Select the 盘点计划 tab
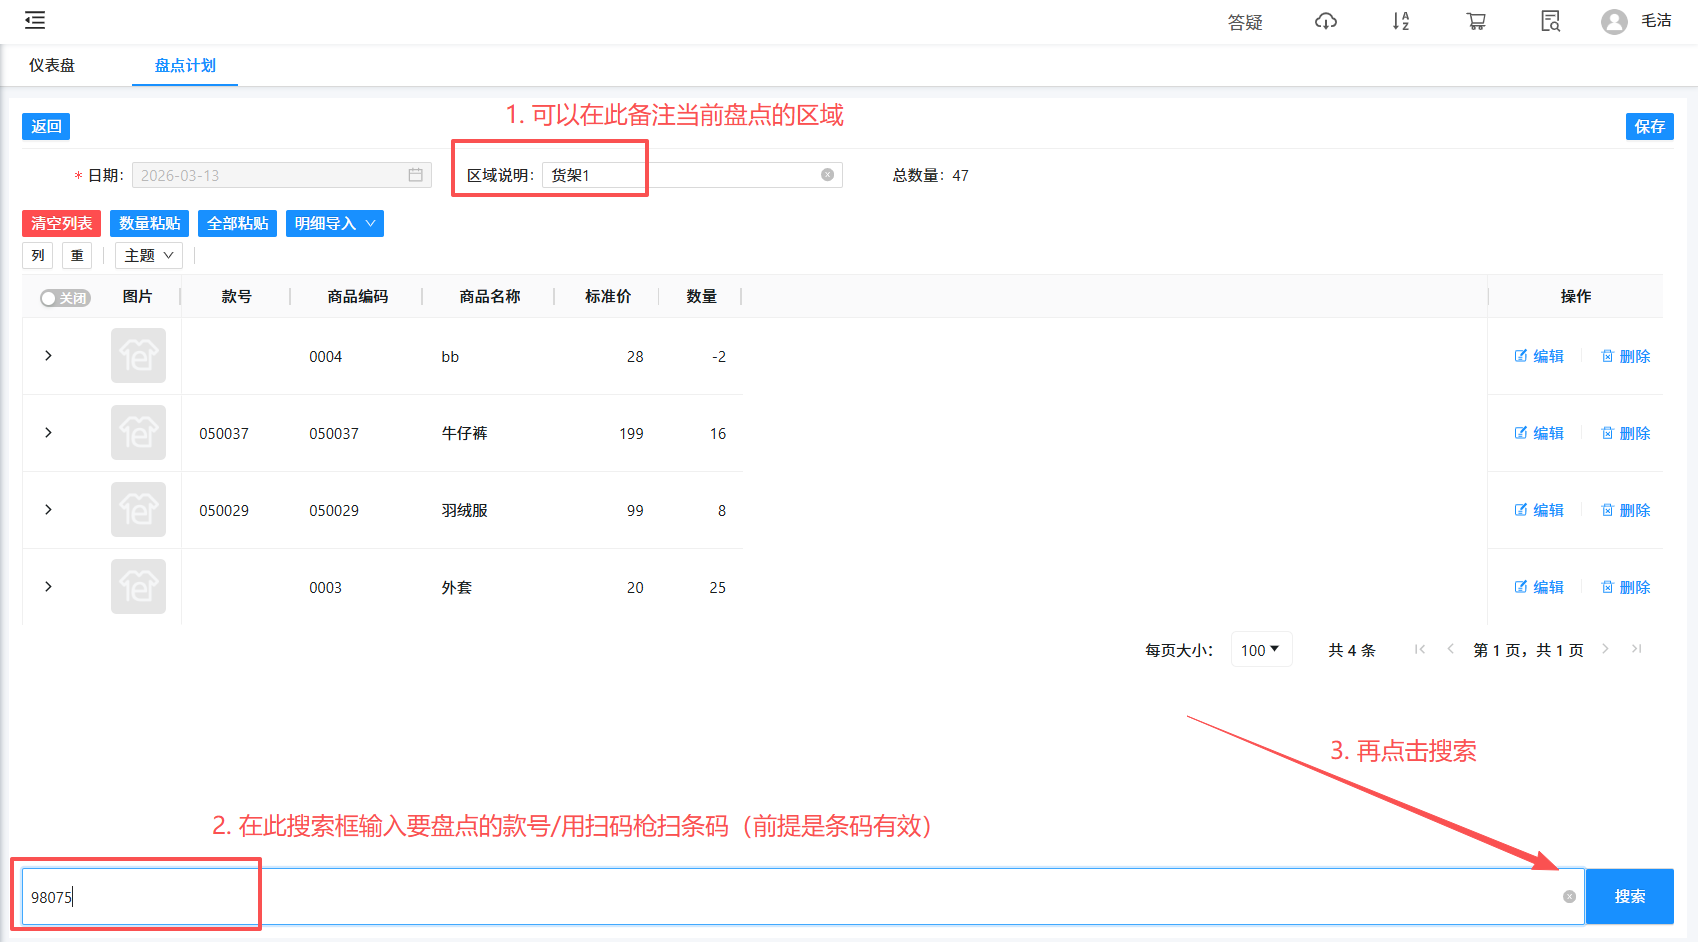Viewport: 1698px width, 942px height. pos(185,66)
